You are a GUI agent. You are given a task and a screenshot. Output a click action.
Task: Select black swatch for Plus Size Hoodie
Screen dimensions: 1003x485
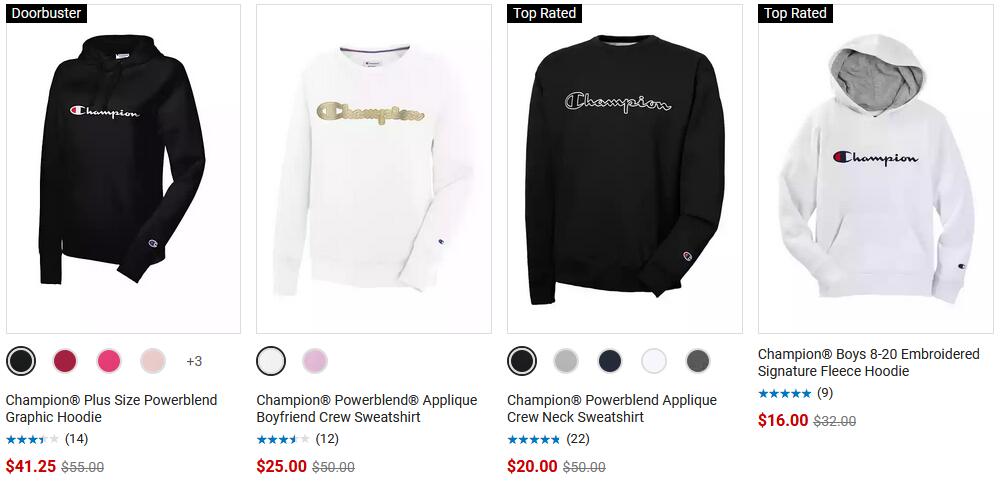[21, 361]
